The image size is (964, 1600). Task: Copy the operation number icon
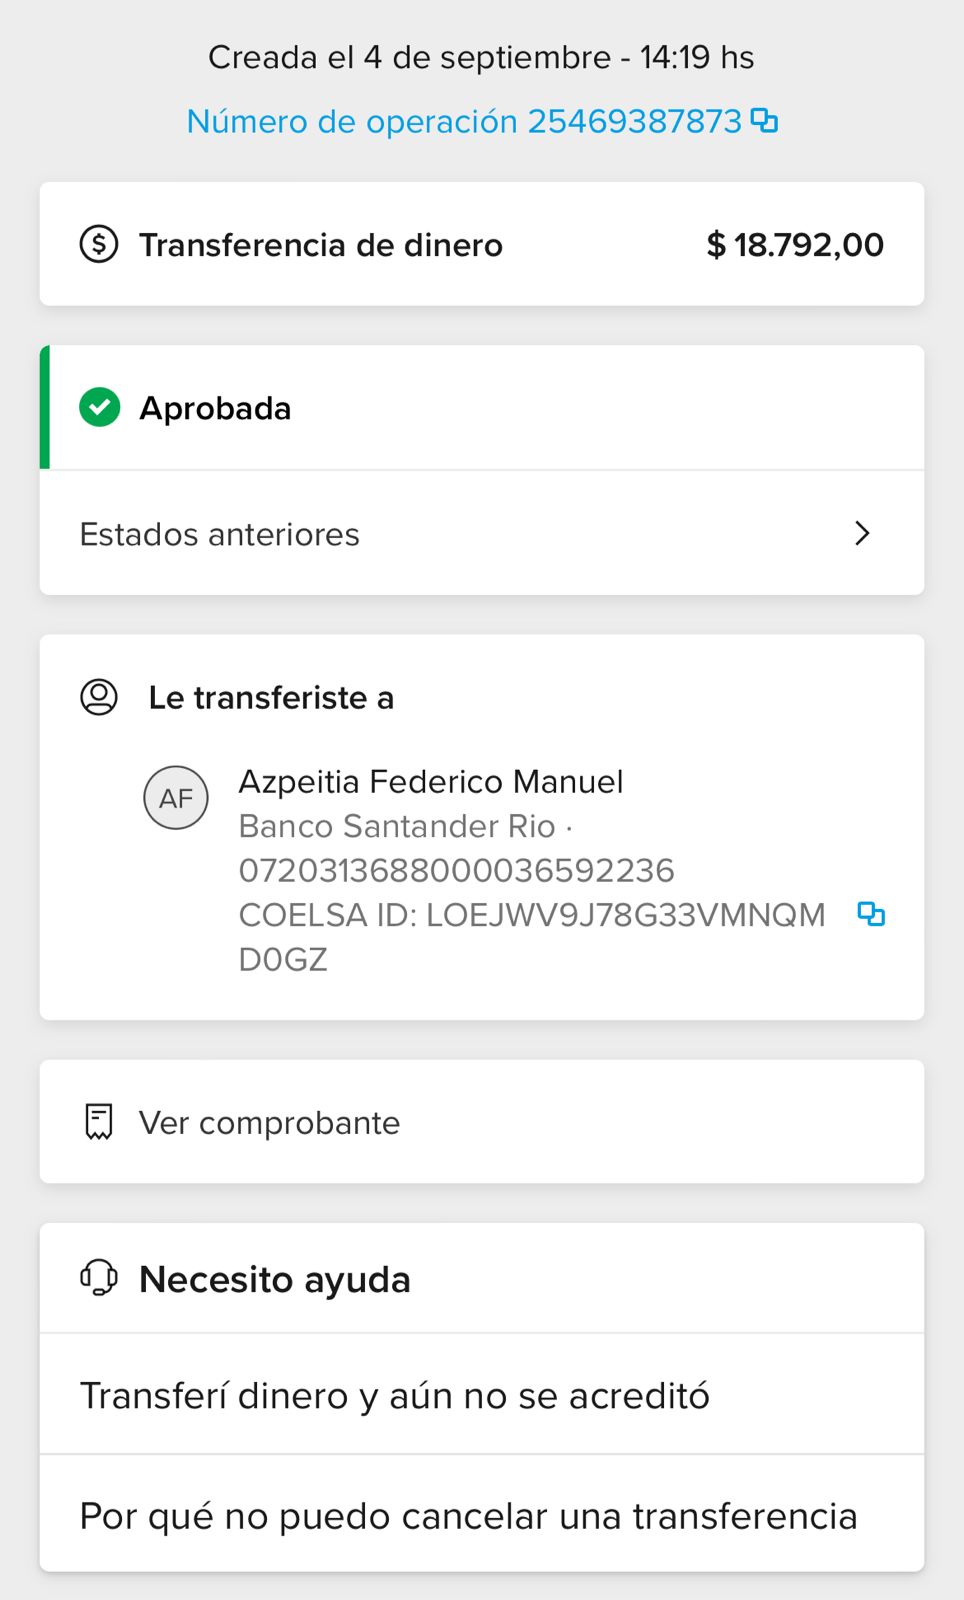tap(764, 121)
